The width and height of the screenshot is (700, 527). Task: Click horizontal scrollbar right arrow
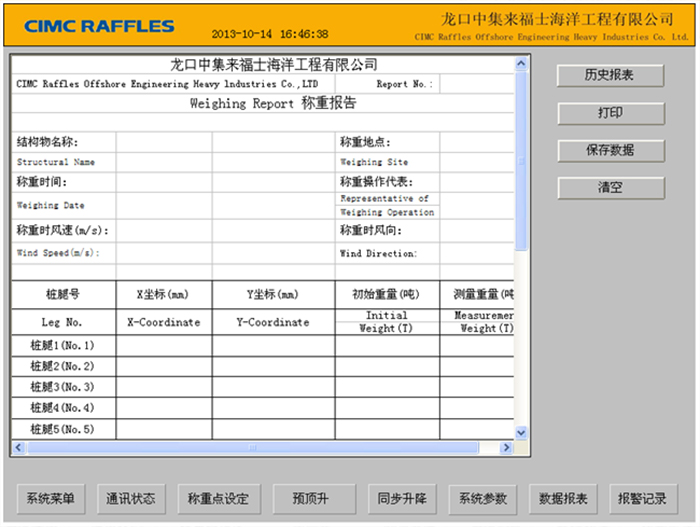[506, 447]
